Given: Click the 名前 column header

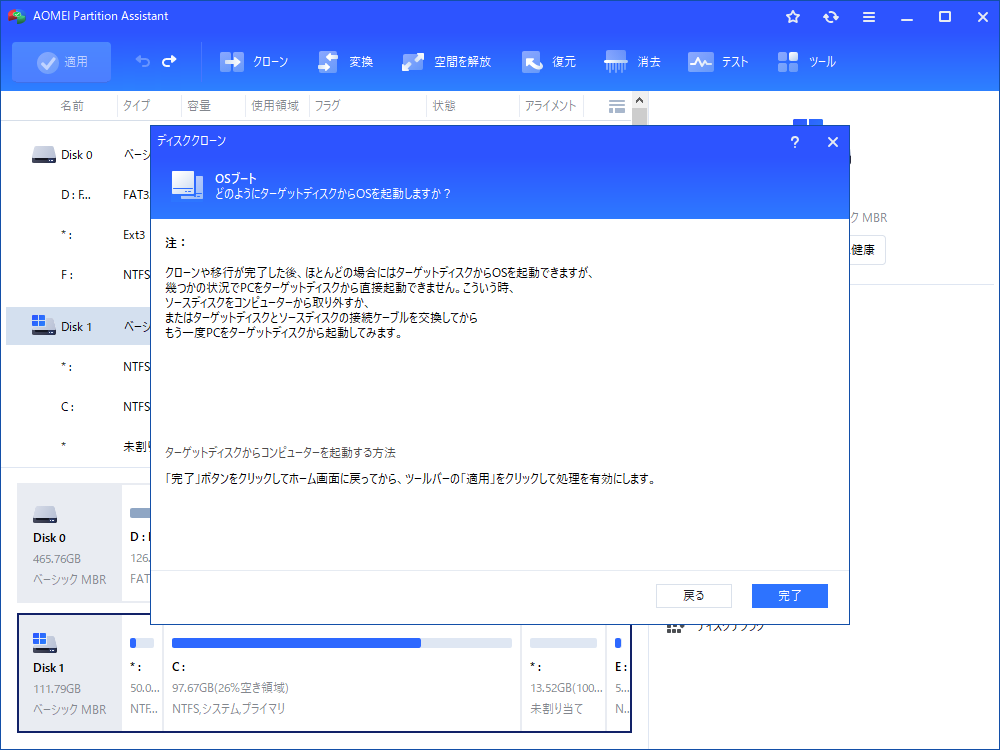Looking at the screenshot, I should [x=72, y=106].
